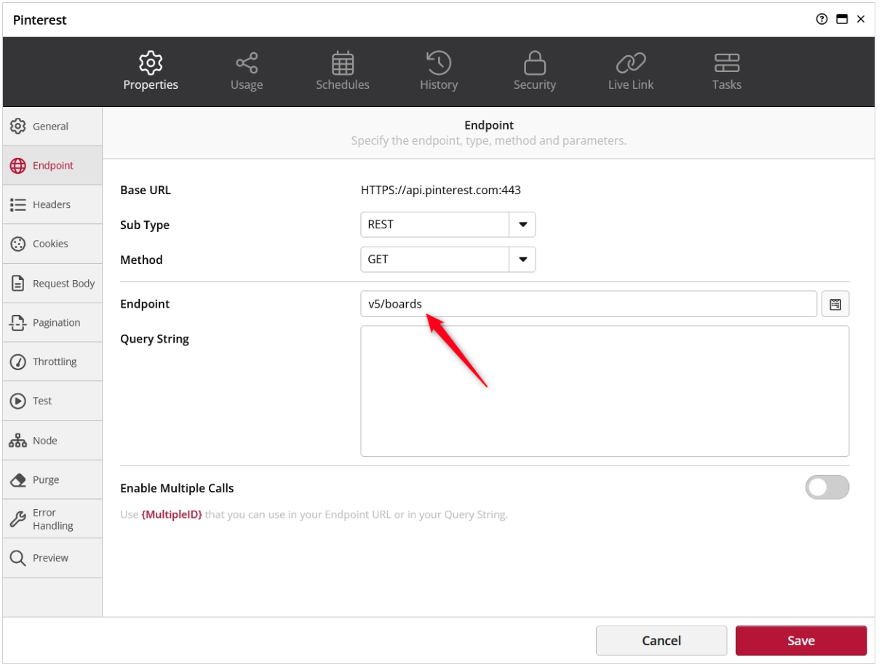Click the HTTPS://api.pinterest.com:443 base URL
Viewport: 880px width, 668px height.
tap(441, 190)
